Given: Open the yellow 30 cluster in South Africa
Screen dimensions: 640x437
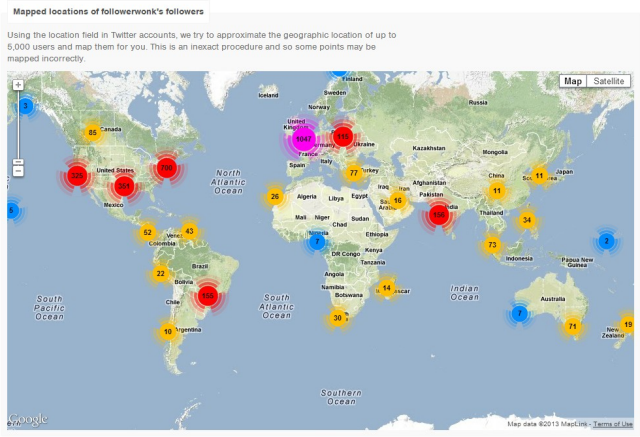Looking at the screenshot, I should tap(338, 318).
